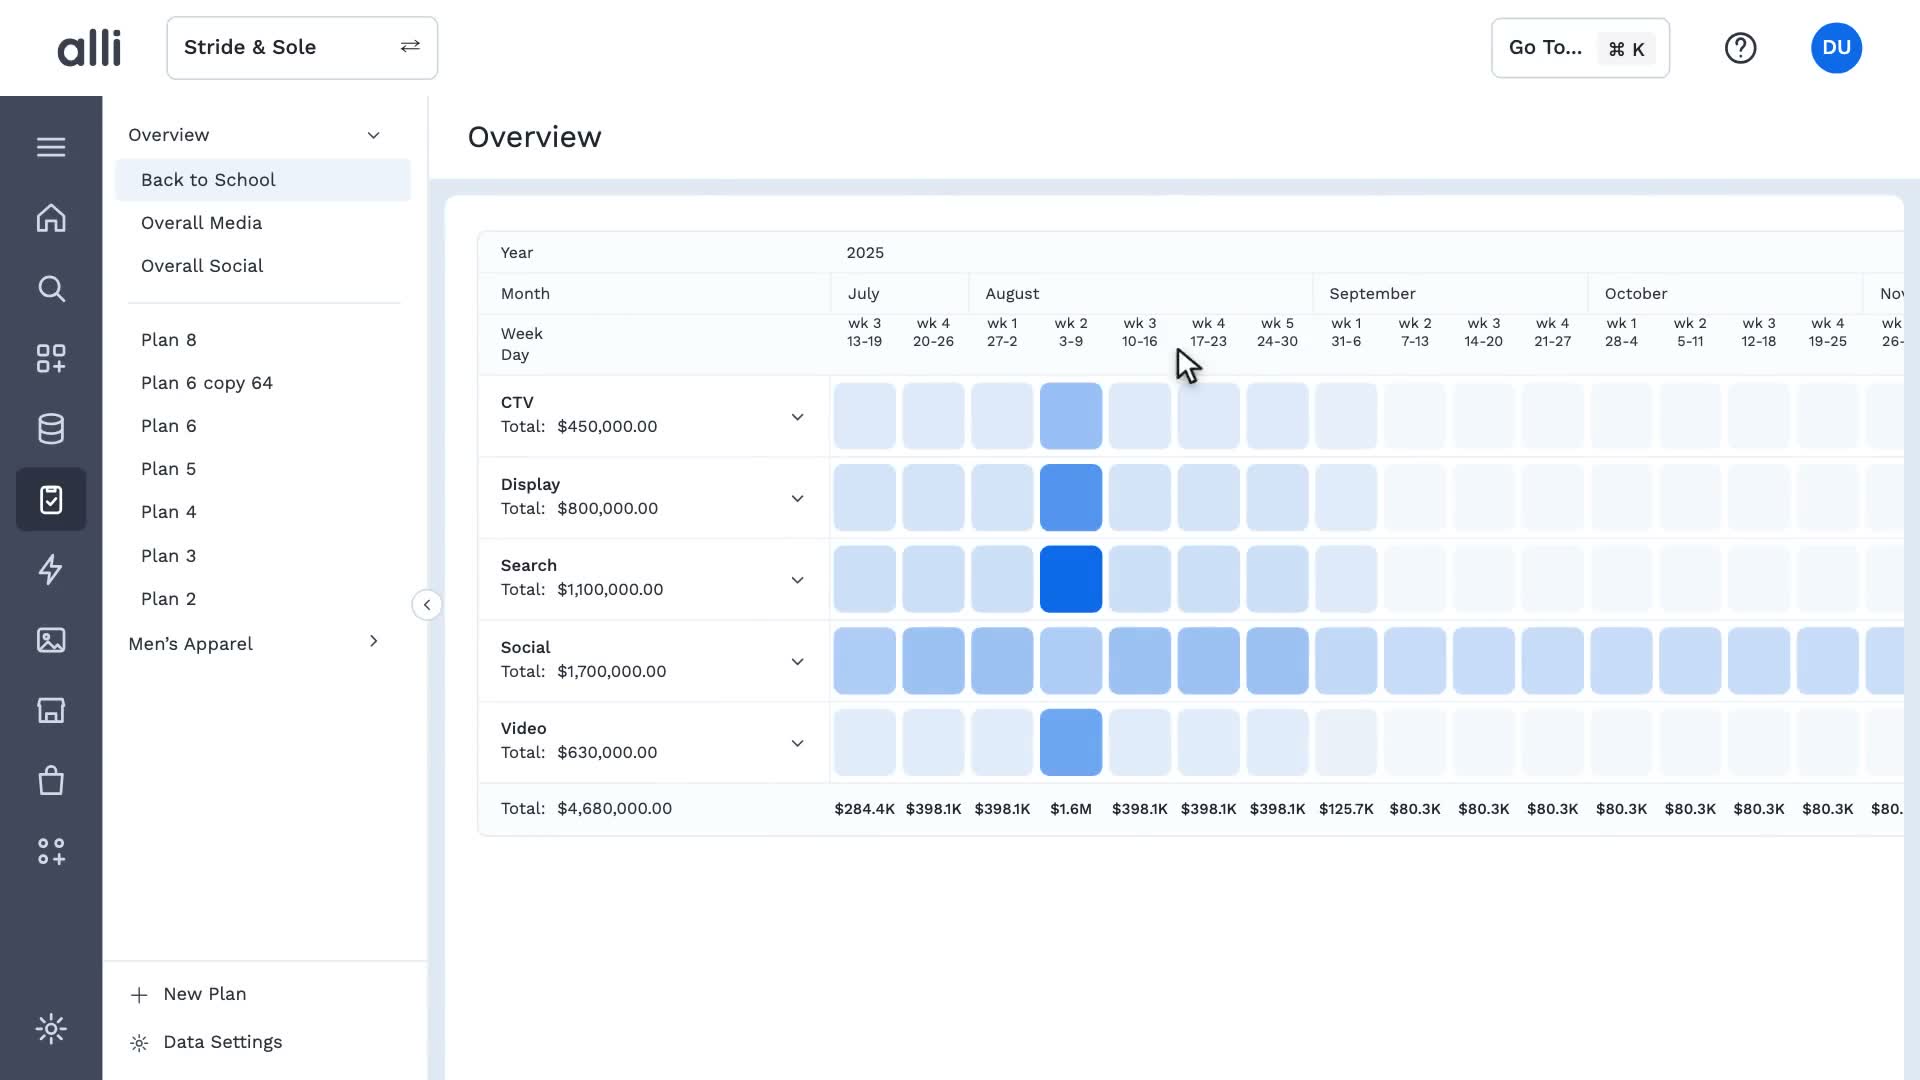
Task: Click Video cell for August wk 2
Action: tap(1071, 742)
